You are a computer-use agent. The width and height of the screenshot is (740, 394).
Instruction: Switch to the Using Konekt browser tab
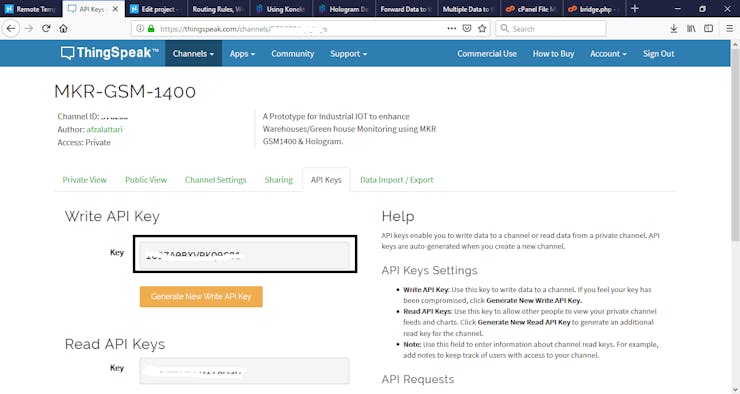[280, 9]
